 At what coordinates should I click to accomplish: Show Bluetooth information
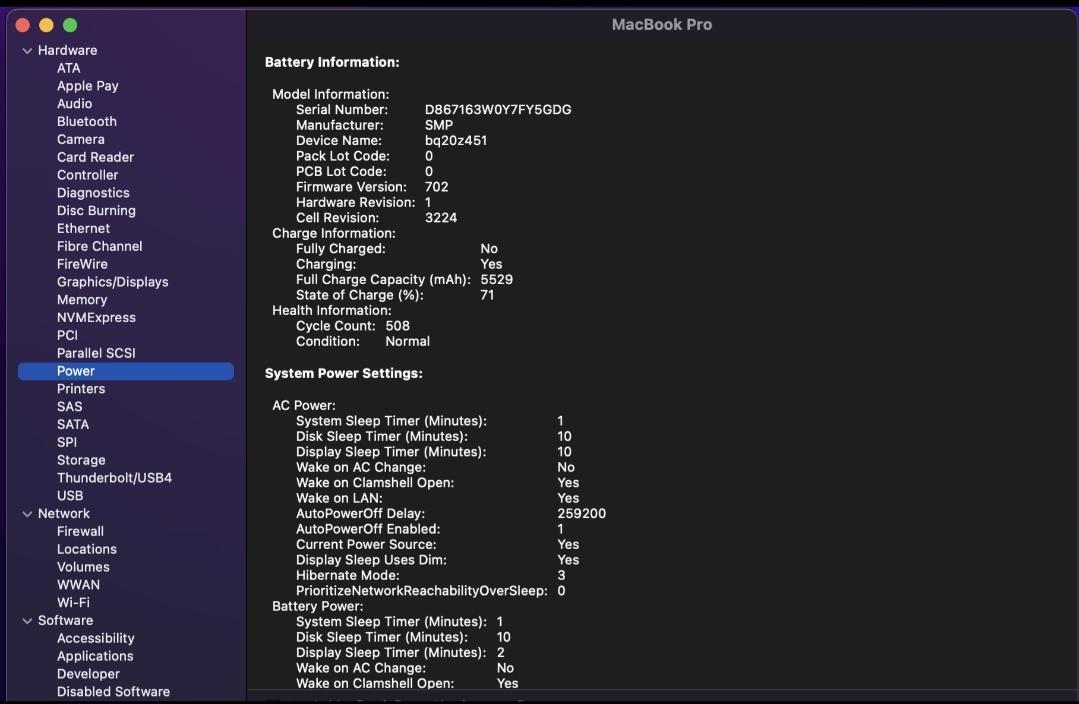(x=87, y=122)
